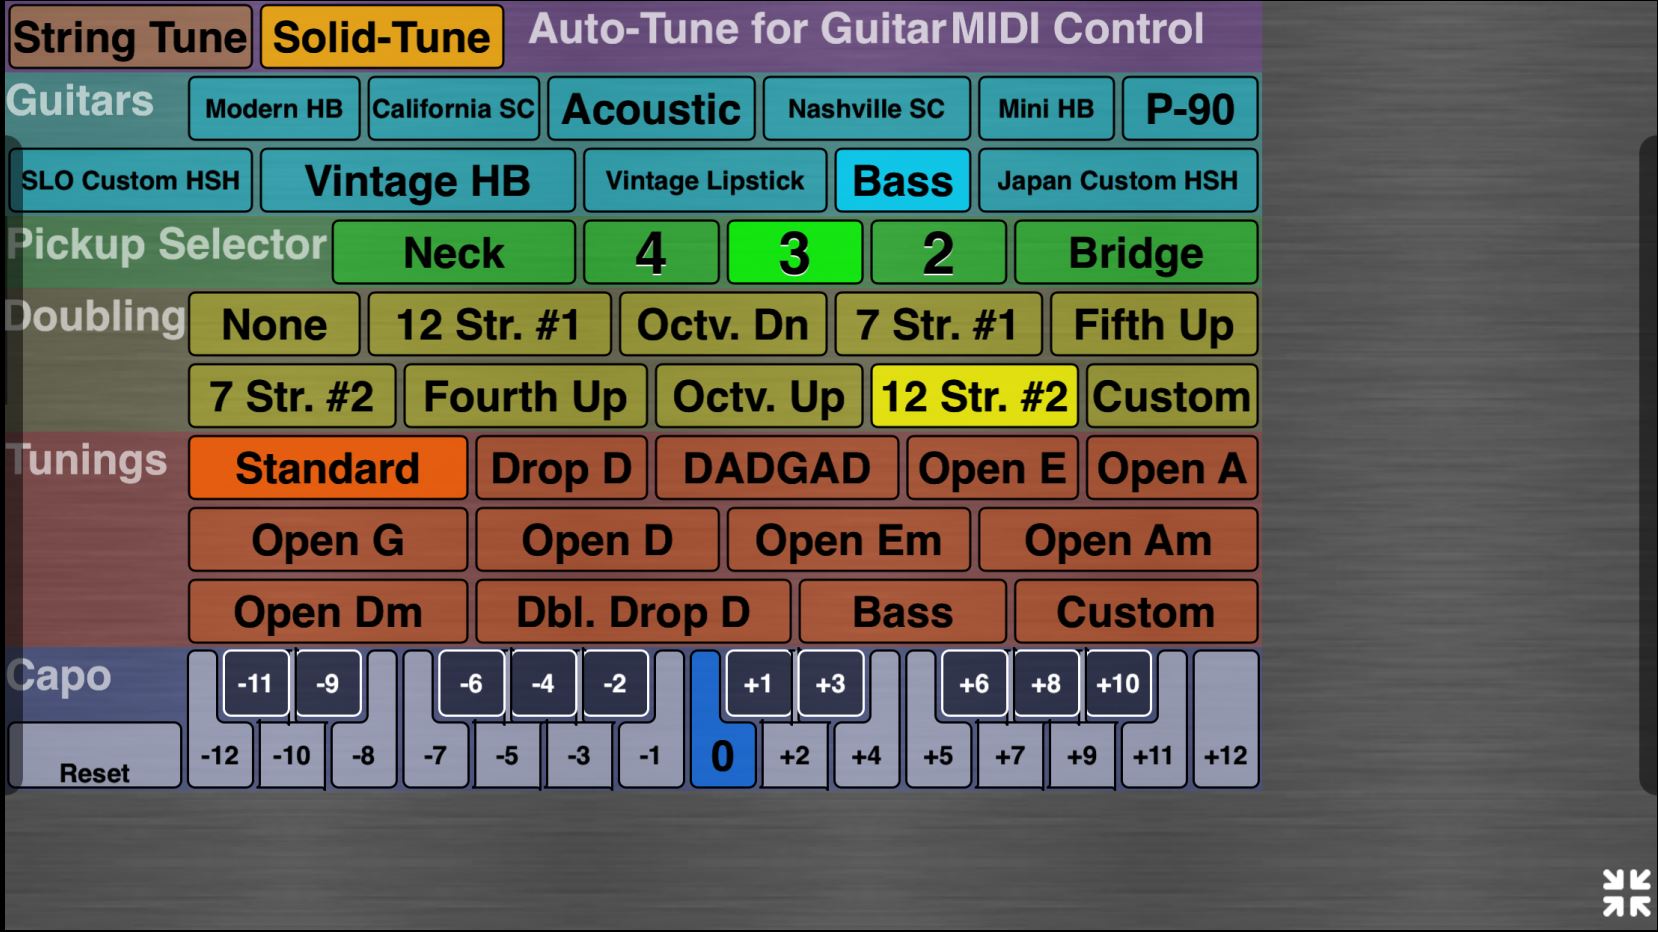Choose the Vintage HB guitar
The width and height of the screenshot is (1658, 932).
418,180
